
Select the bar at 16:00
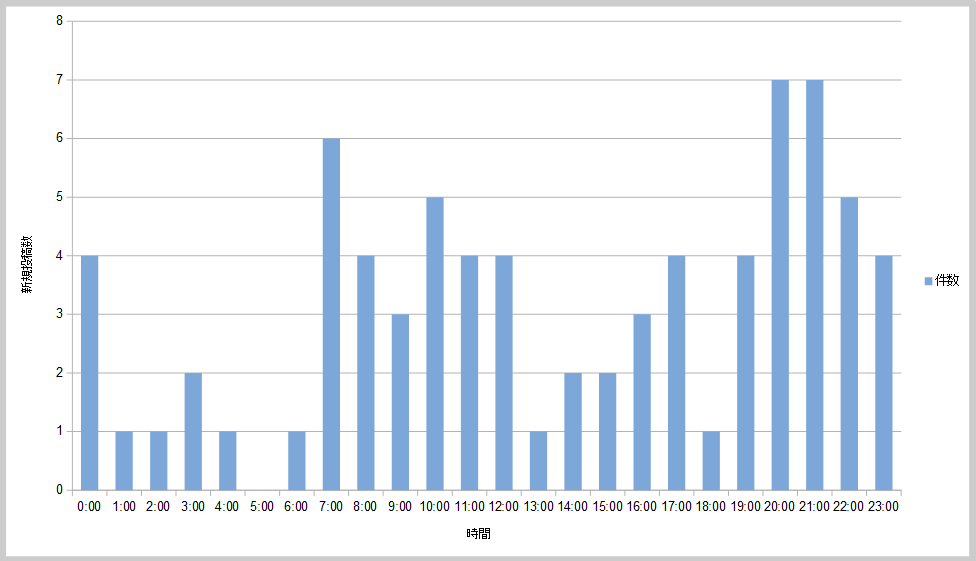pyautogui.click(x=642, y=402)
